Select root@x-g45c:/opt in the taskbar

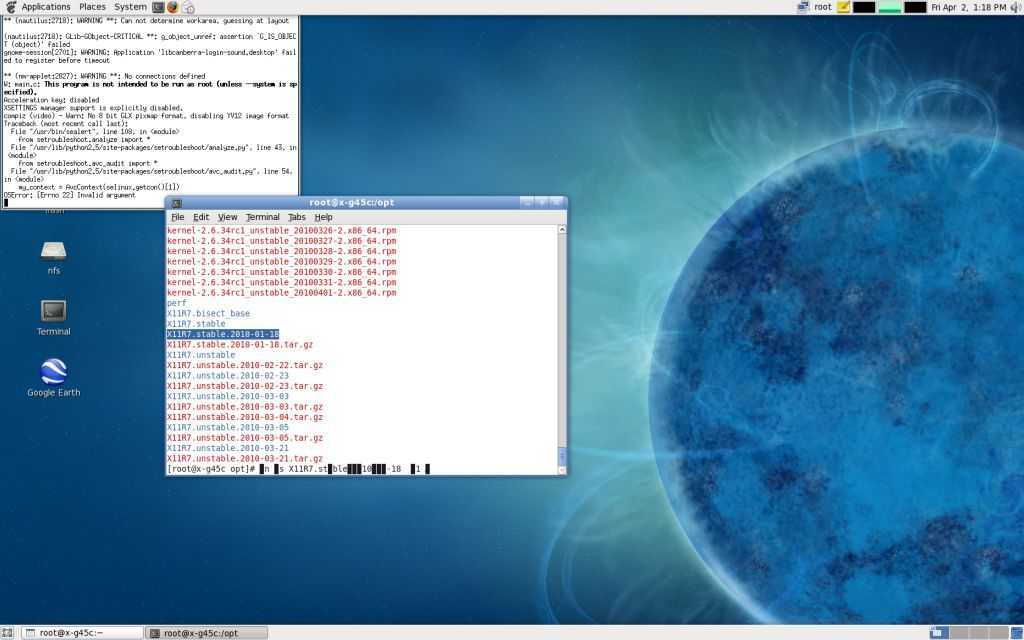pos(207,633)
